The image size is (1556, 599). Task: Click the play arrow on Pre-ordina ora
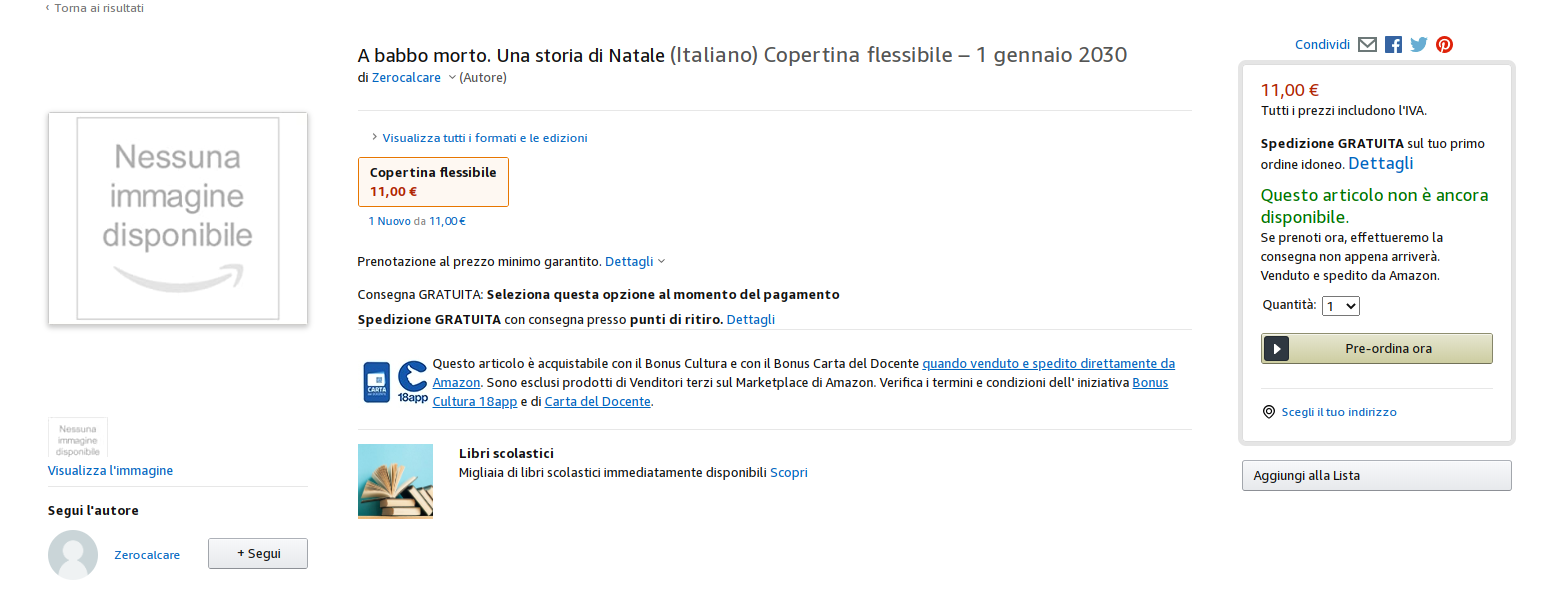point(1276,349)
